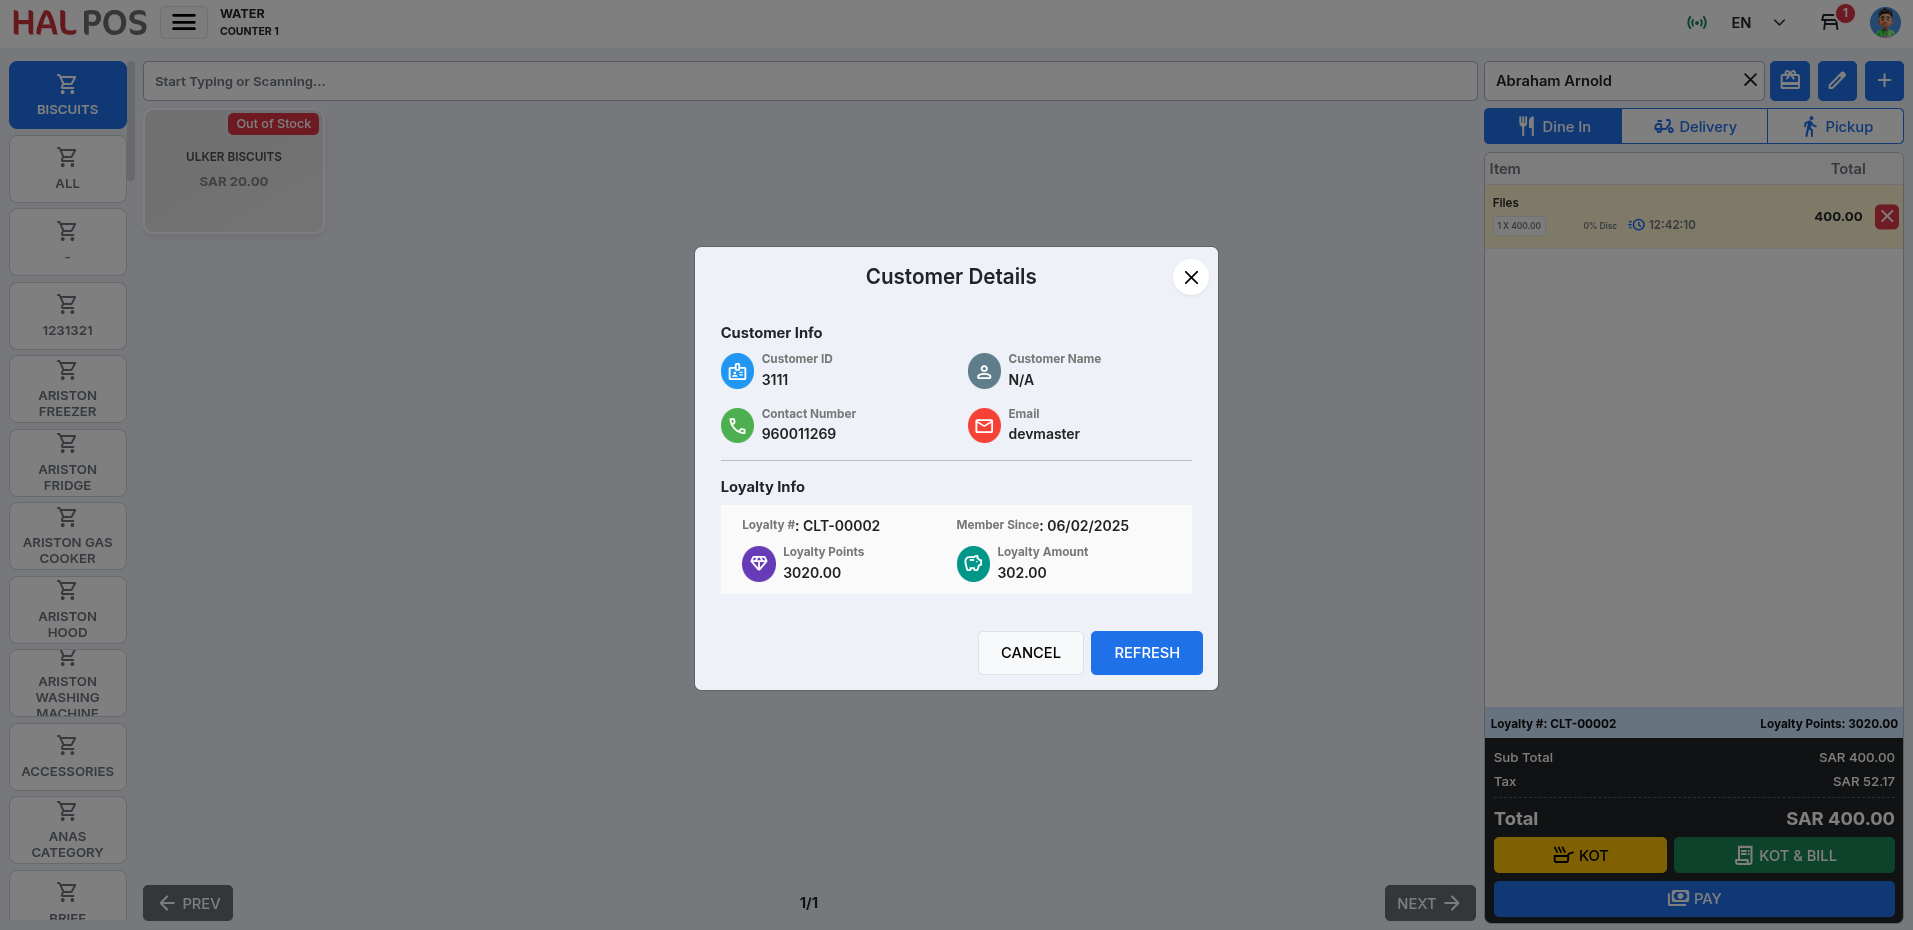
Task: Send order using KOT & BILL
Action: pos(1784,855)
